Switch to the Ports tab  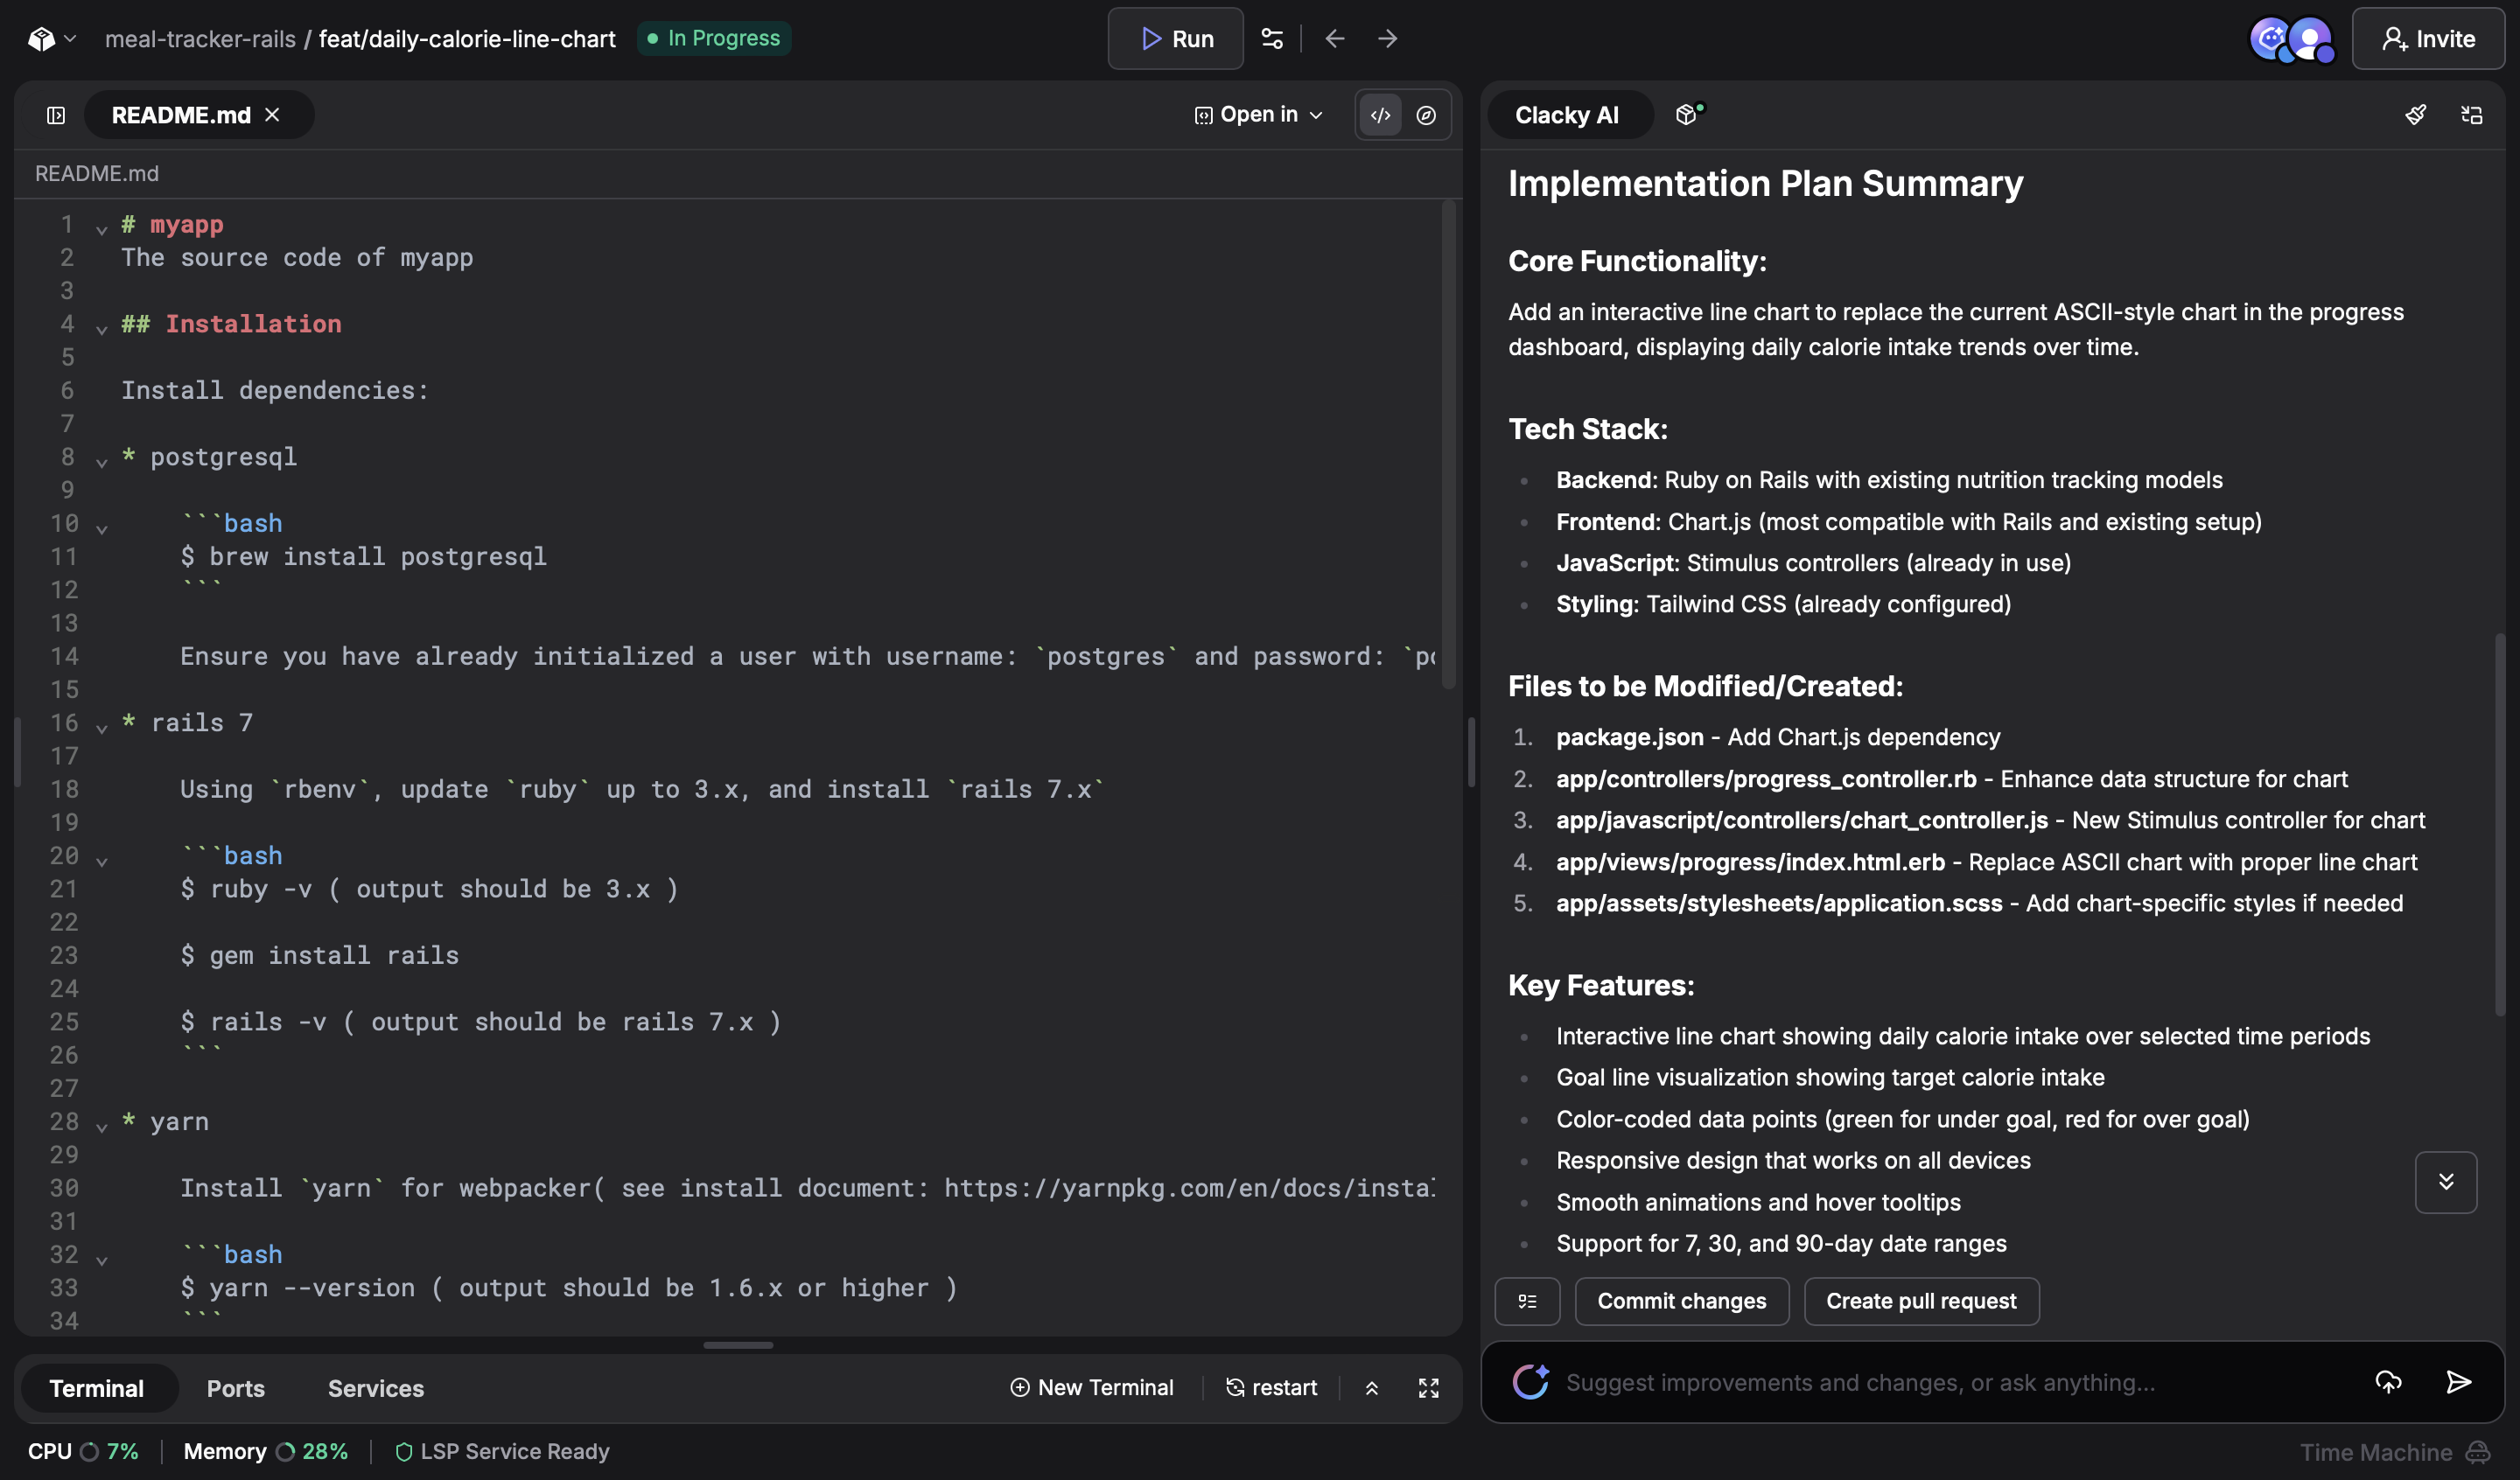click(x=236, y=1388)
